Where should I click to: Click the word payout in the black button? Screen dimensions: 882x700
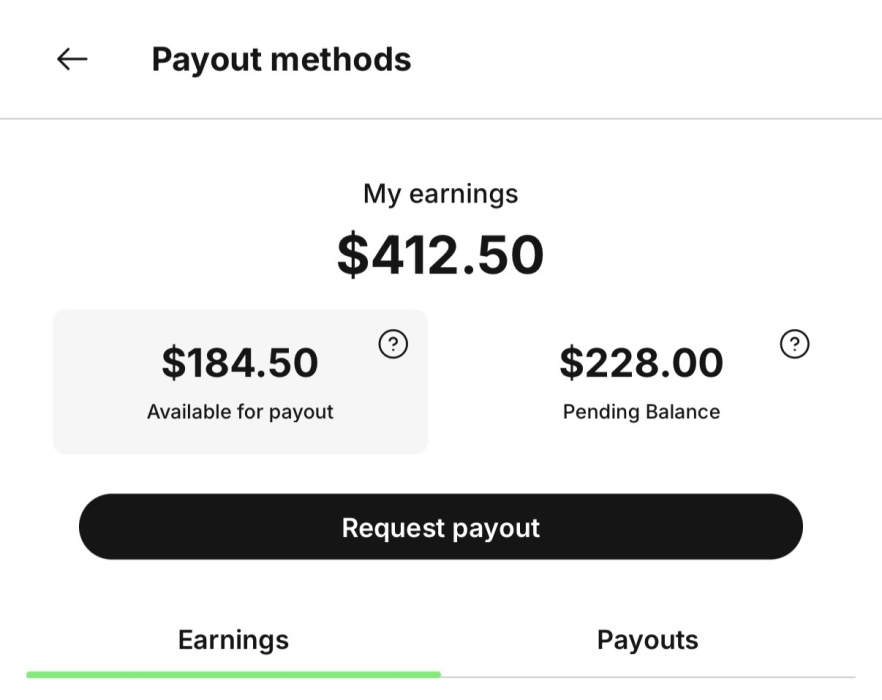click(496, 528)
